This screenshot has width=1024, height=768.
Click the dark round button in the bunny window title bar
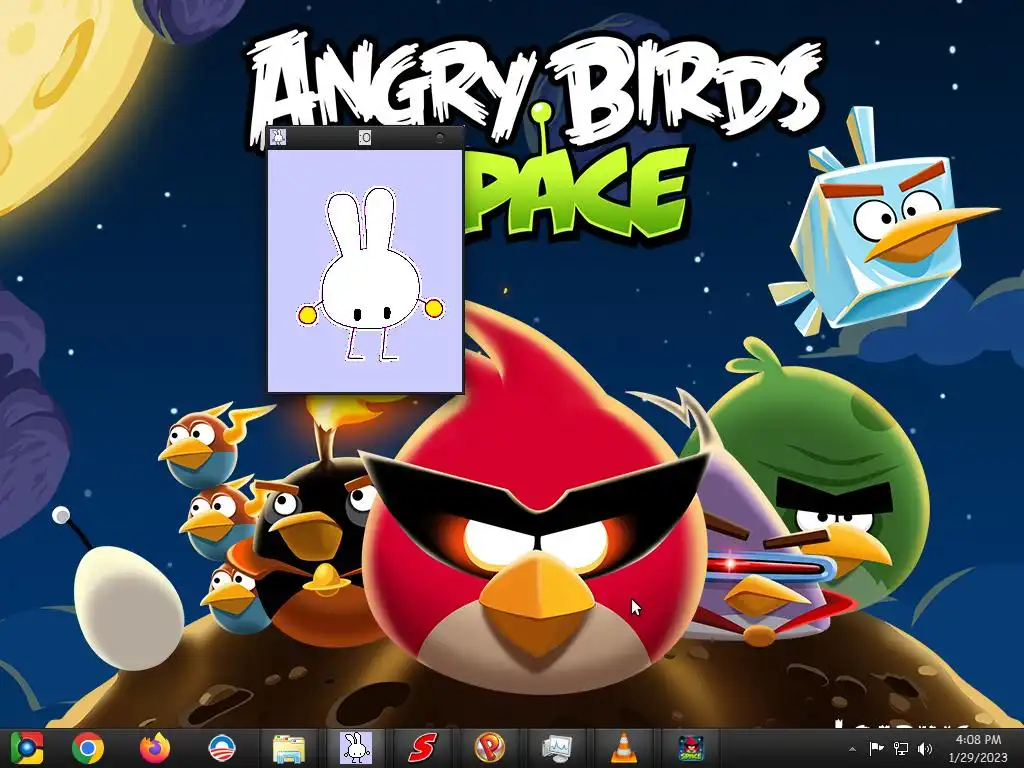click(440, 138)
